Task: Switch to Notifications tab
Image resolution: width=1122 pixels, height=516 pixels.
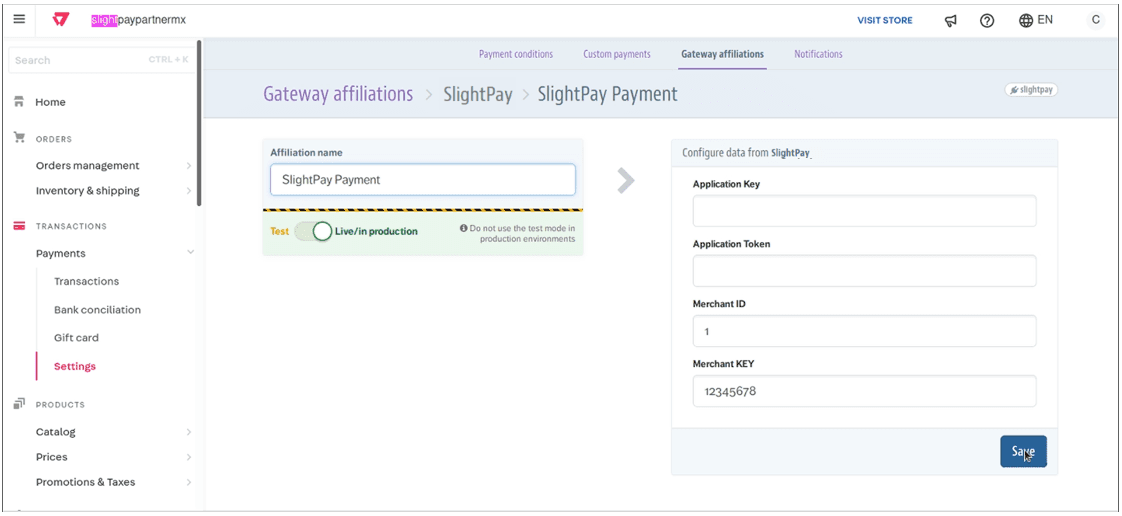Action: click(x=818, y=54)
